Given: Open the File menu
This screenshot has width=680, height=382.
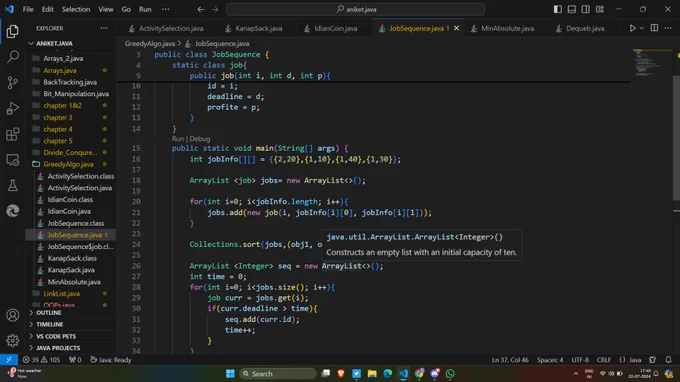Looking at the screenshot, I should pos(28,9).
